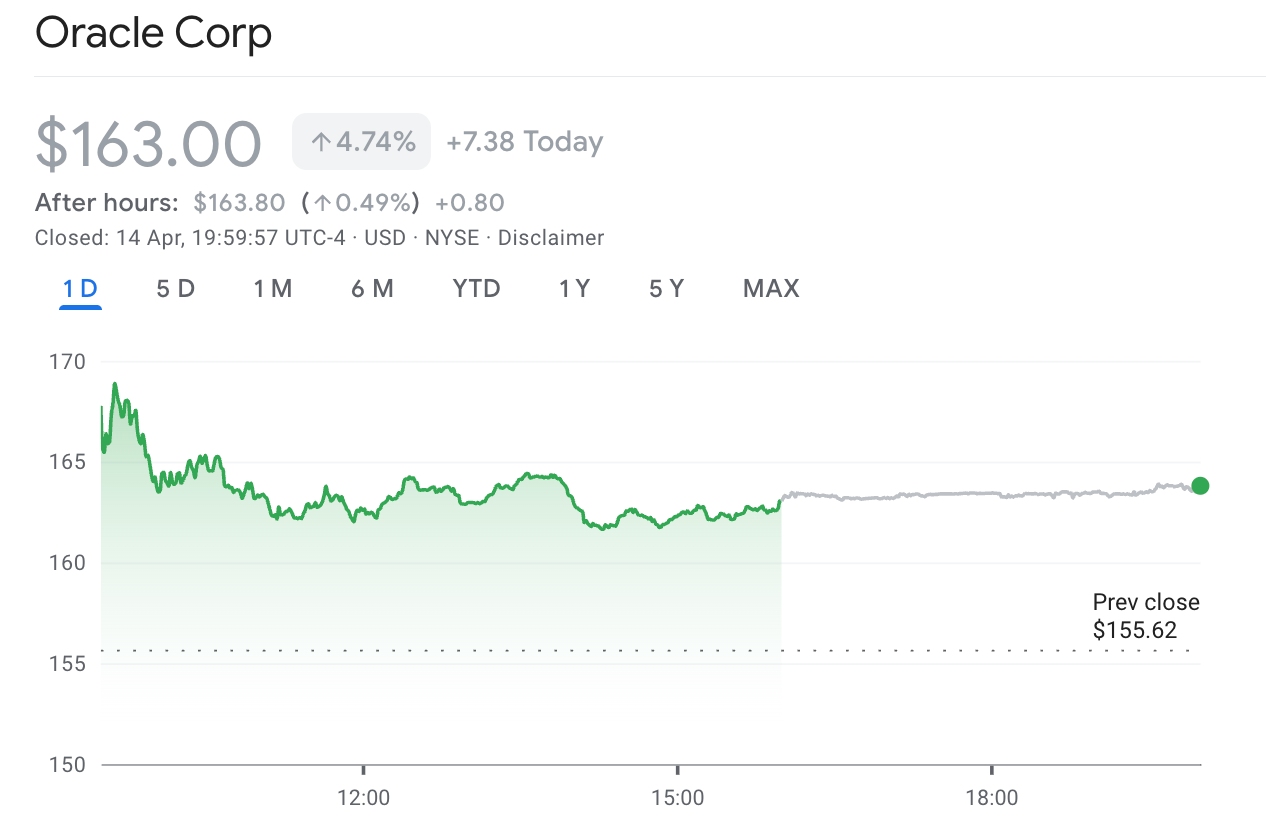
Task: Click the up arrow beside 0.49%
Action: [323, 203]
